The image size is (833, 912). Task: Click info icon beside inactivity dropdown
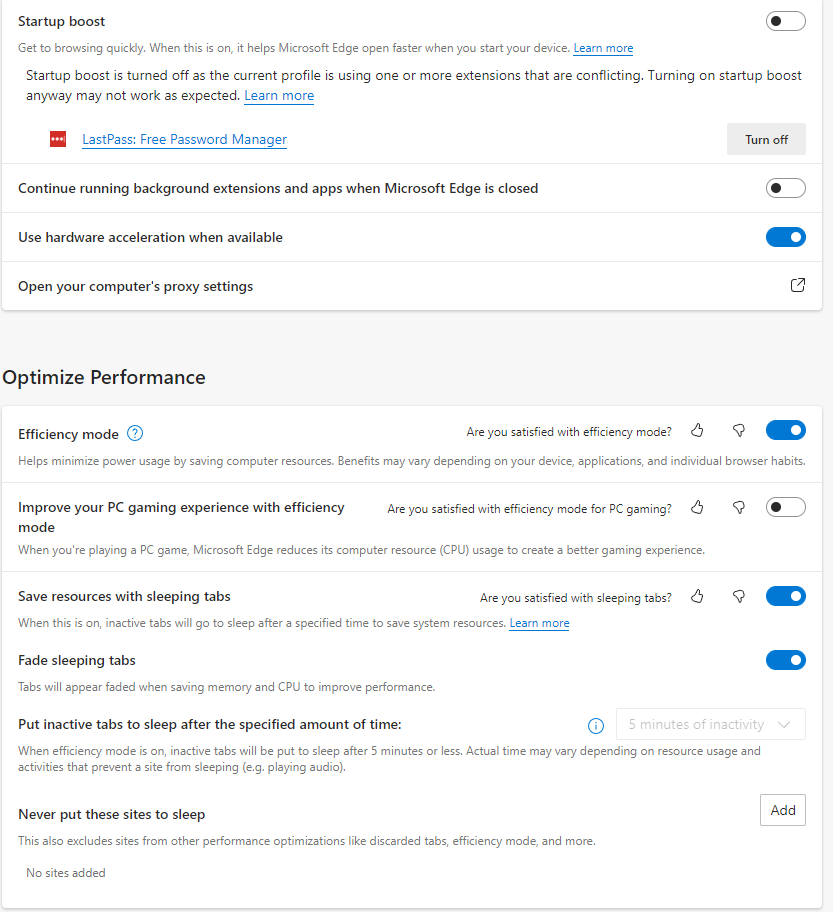pyautogui.click(x=596, y=725)
